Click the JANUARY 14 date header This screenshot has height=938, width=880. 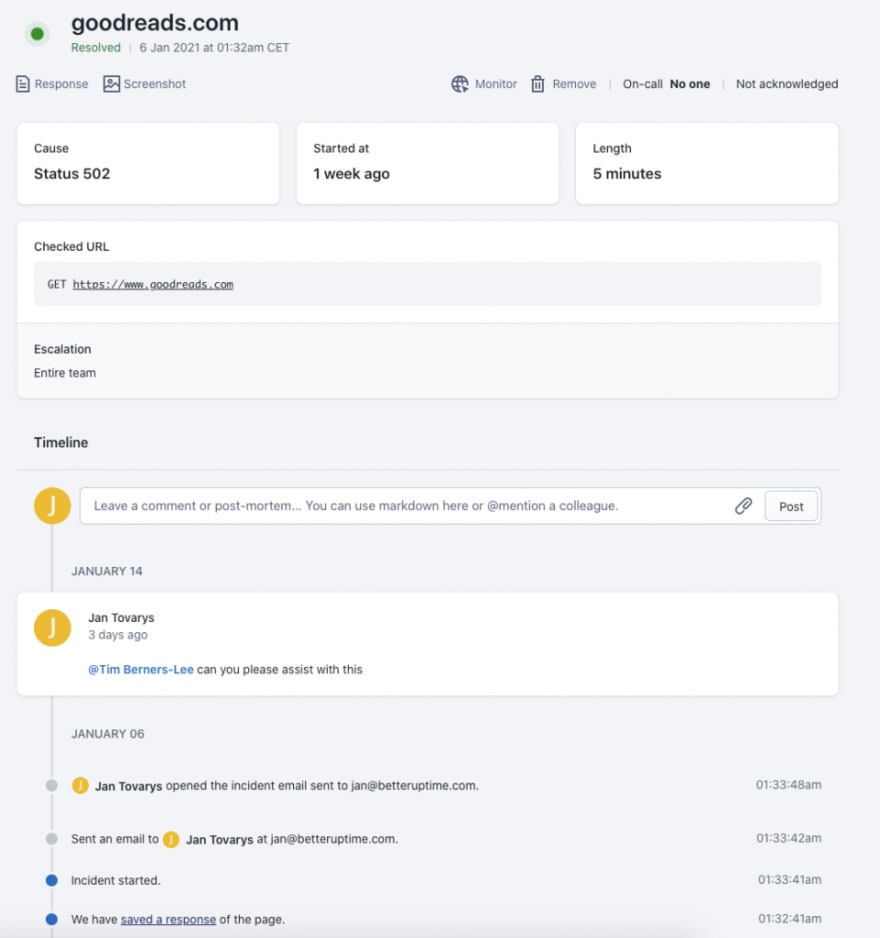click(107, 571)
